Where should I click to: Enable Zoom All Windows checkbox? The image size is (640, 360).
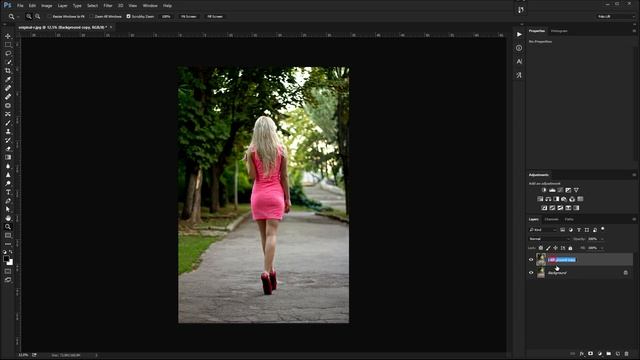point(91,16)
